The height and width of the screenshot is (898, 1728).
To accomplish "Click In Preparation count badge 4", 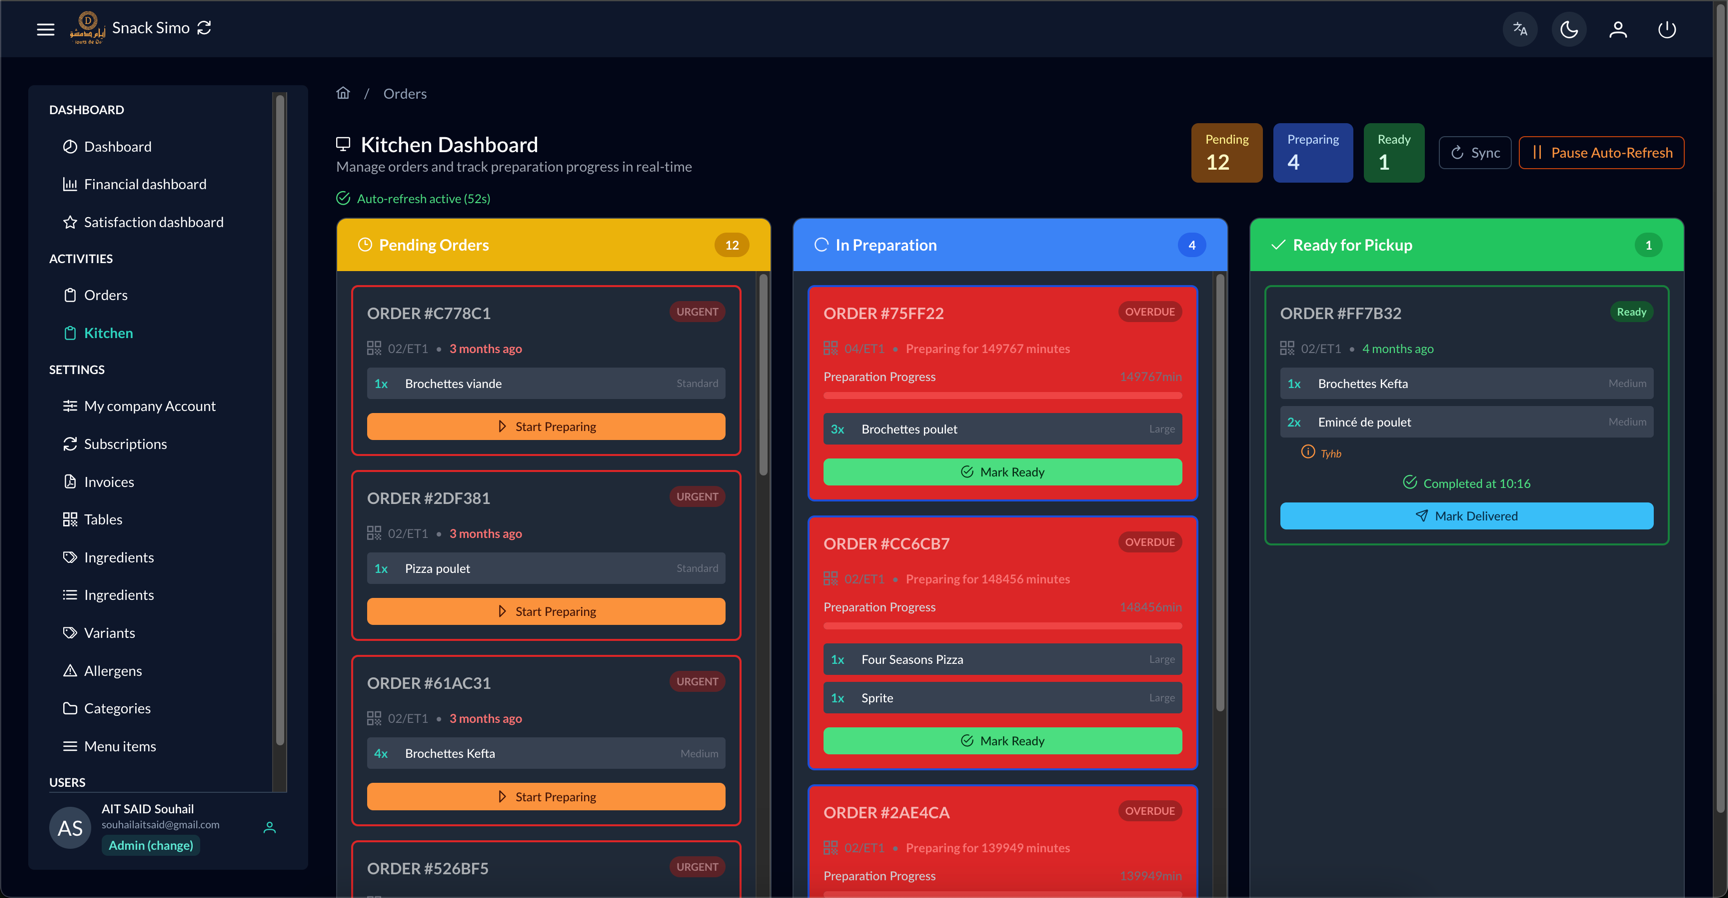I will pos(1191,245).
